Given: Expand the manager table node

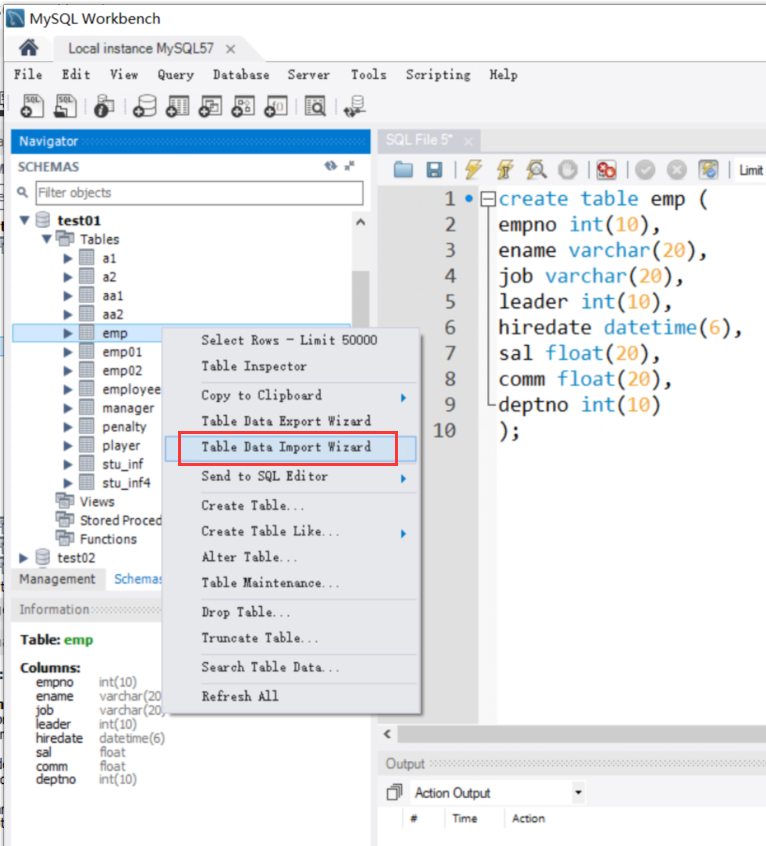Looking at the screenshot, I should coord(68,408).
